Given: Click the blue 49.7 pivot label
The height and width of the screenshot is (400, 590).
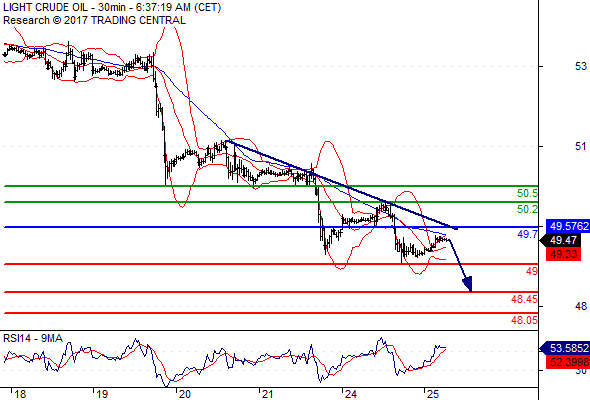Looking at the screenshot, I should (527, 234).
